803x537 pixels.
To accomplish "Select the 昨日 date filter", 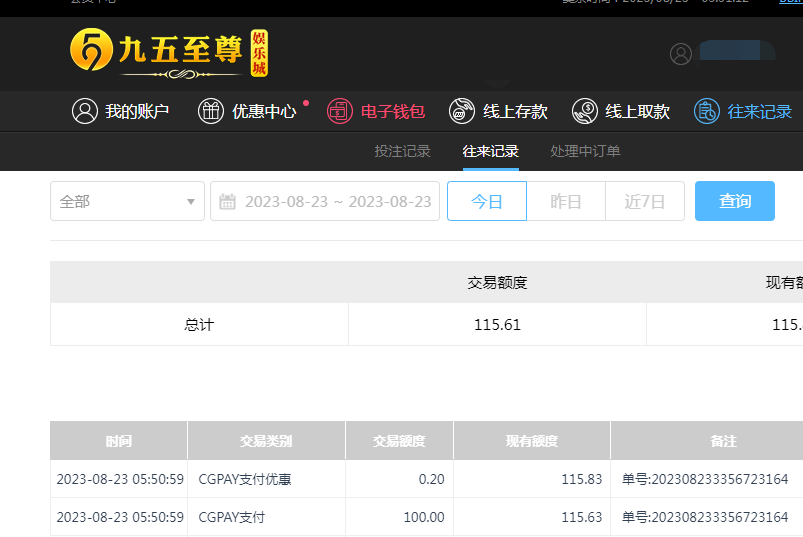I will point(566,201).
